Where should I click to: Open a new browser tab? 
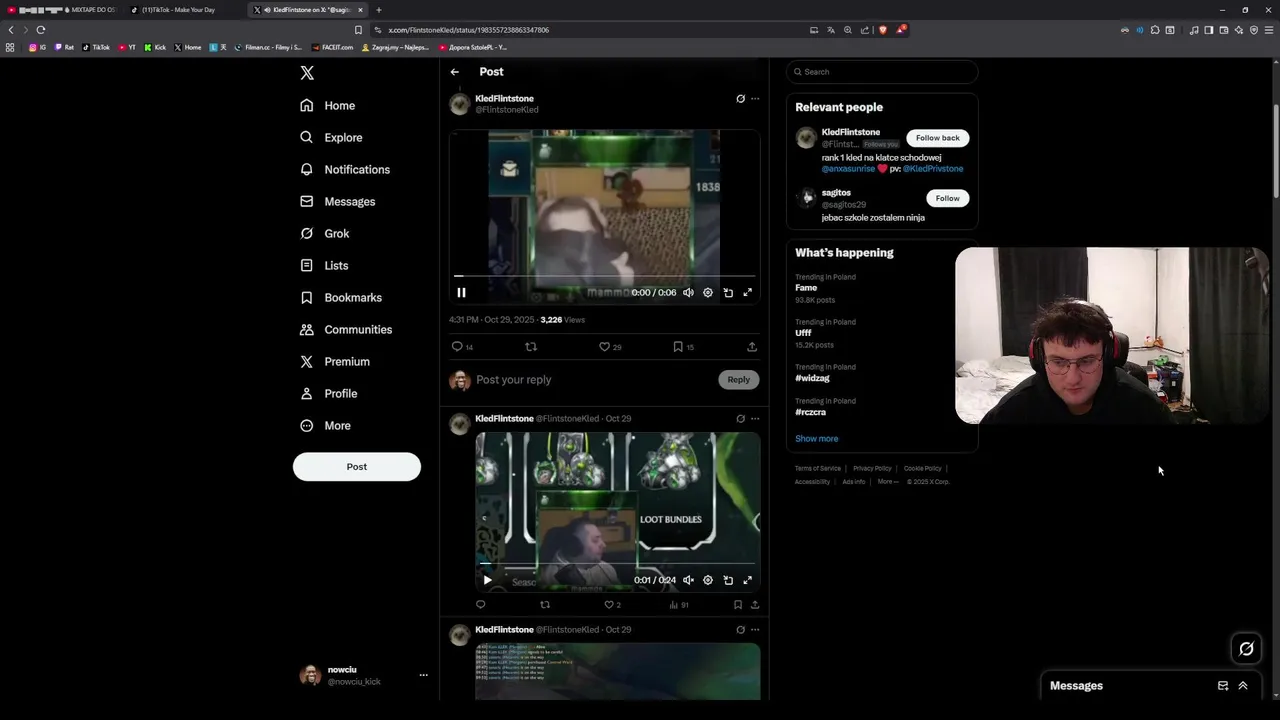(379, 10)
